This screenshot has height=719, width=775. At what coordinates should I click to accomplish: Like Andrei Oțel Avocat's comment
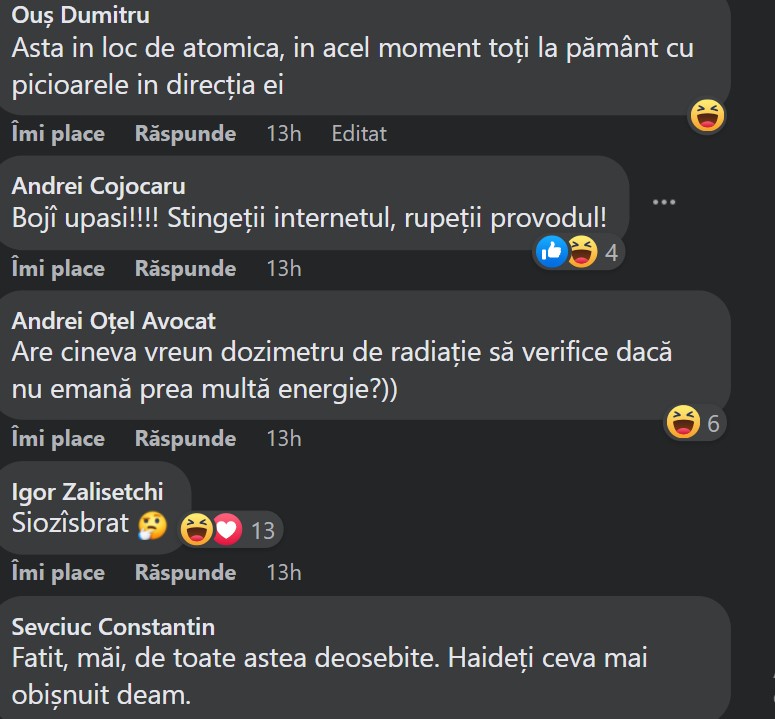coord(58,439)
